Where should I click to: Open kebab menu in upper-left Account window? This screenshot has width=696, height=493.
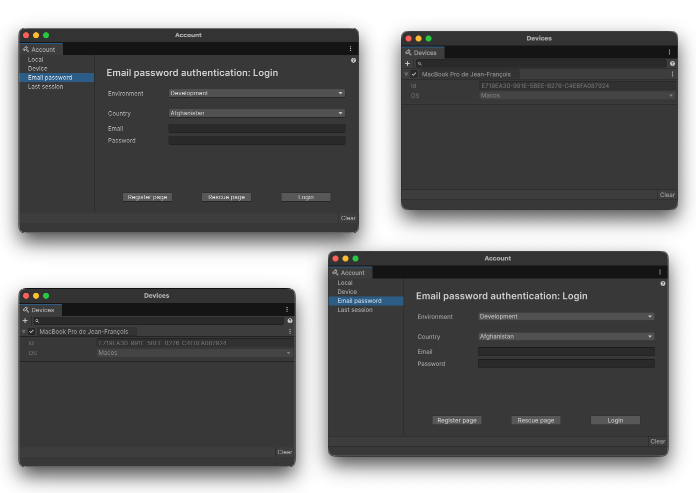350,49
